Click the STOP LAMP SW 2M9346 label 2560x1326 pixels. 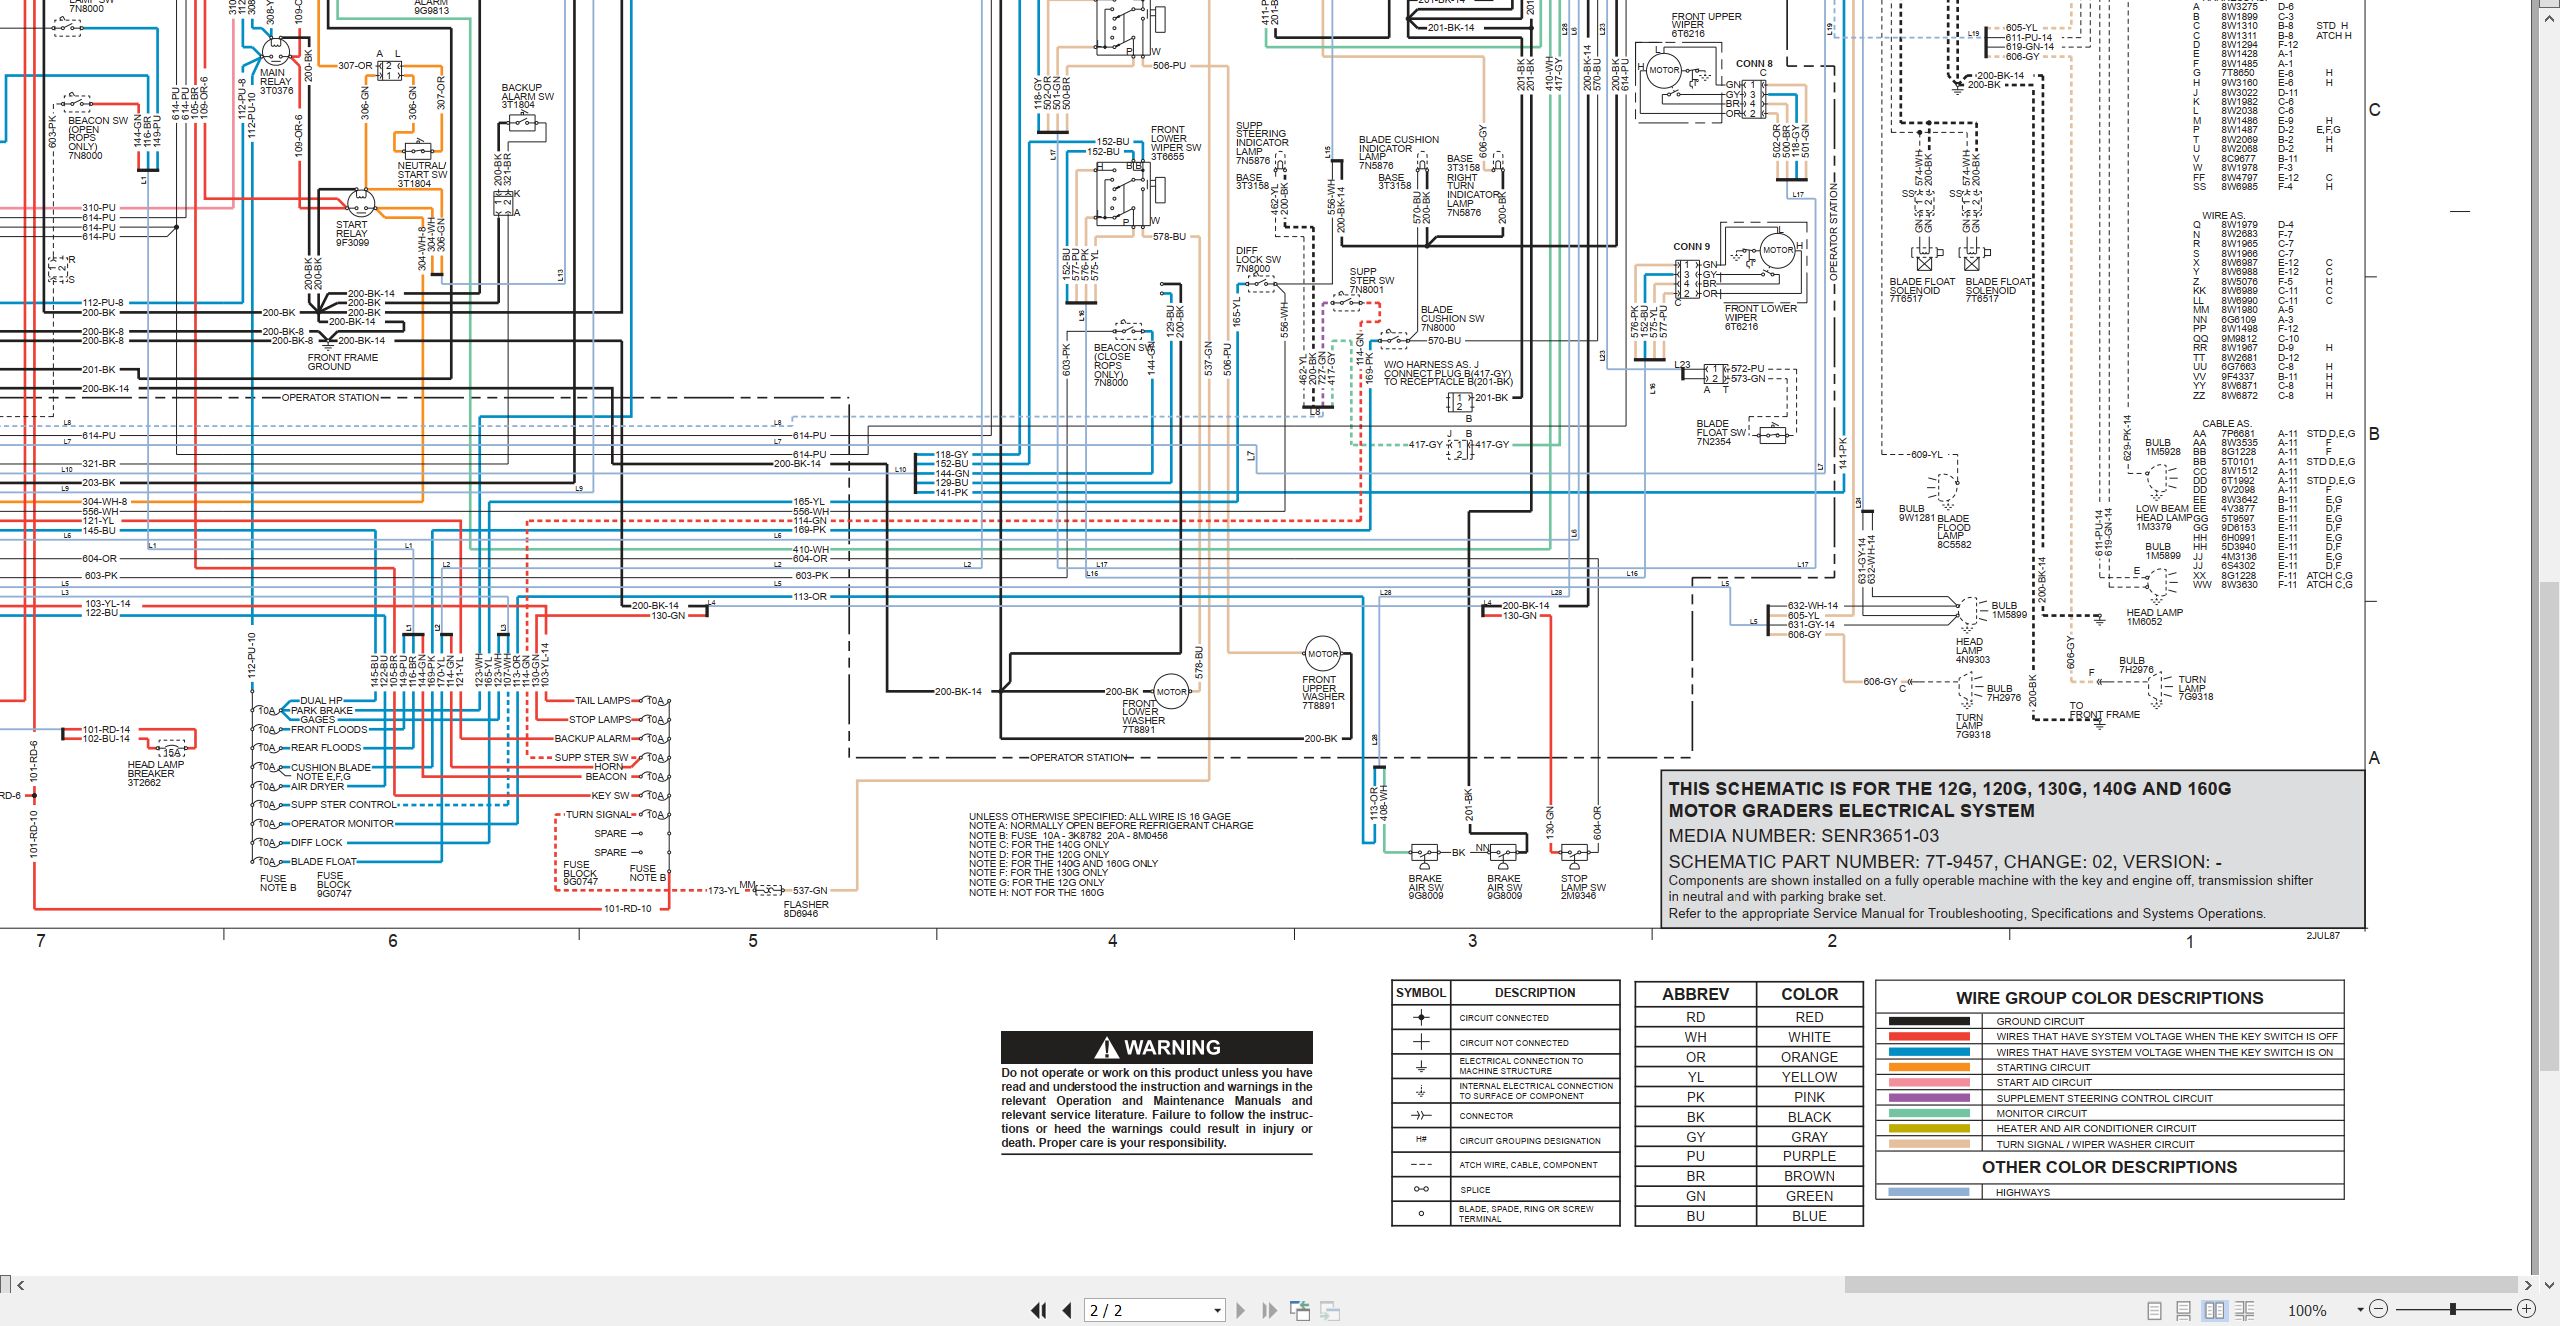tap(1583, 887)
